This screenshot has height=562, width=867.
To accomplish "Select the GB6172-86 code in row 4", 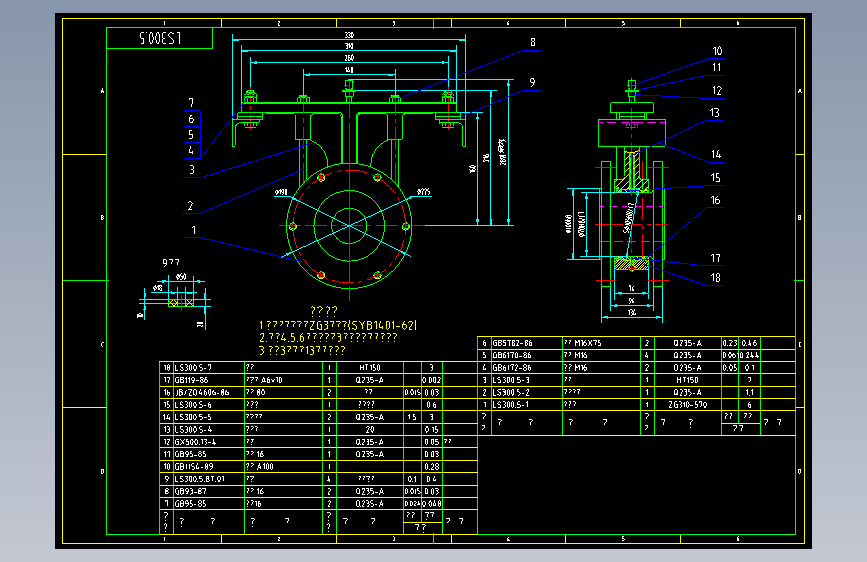I will pos(526,367).
